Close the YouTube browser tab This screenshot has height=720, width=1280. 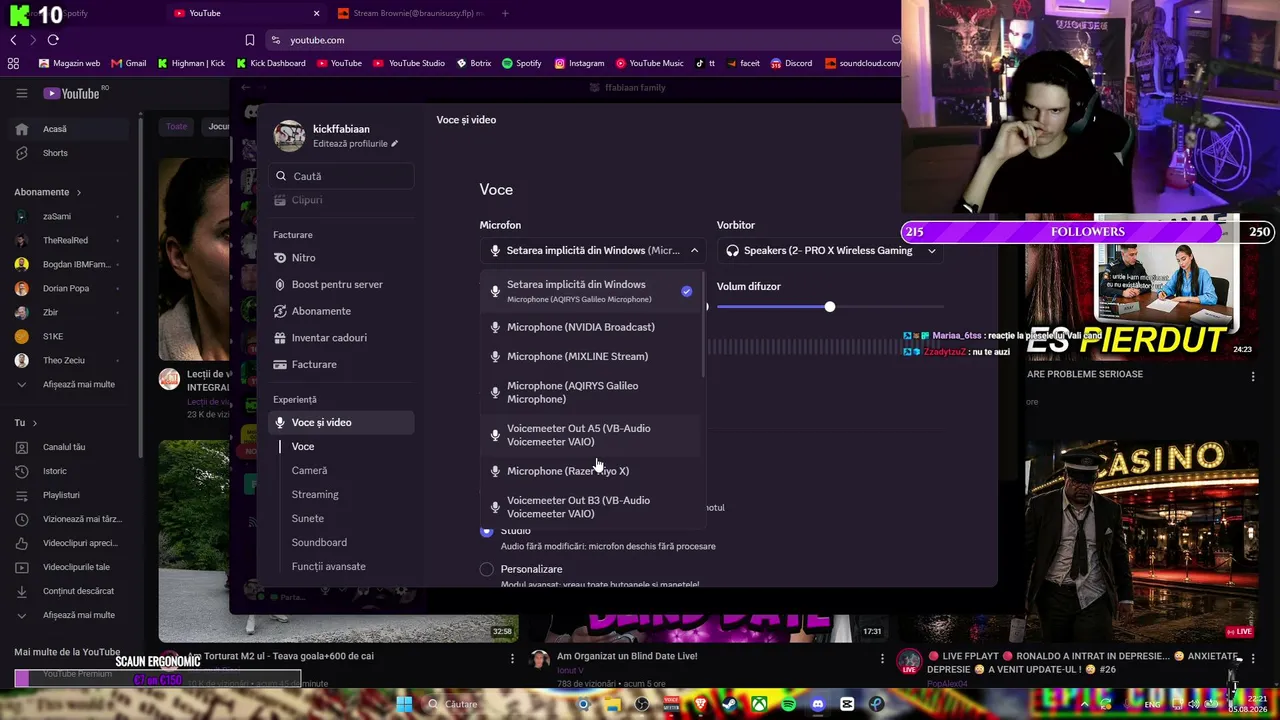pyautogui.click(x=317, y=13)
